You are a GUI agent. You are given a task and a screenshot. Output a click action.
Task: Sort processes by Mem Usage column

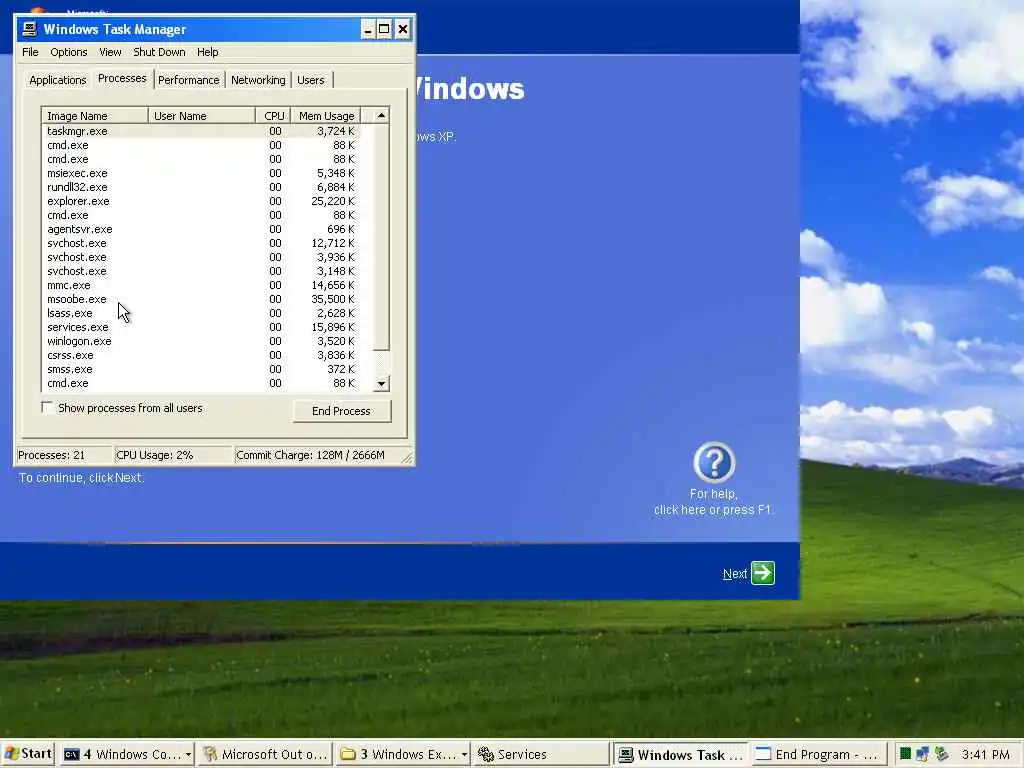tap(326, 116)
